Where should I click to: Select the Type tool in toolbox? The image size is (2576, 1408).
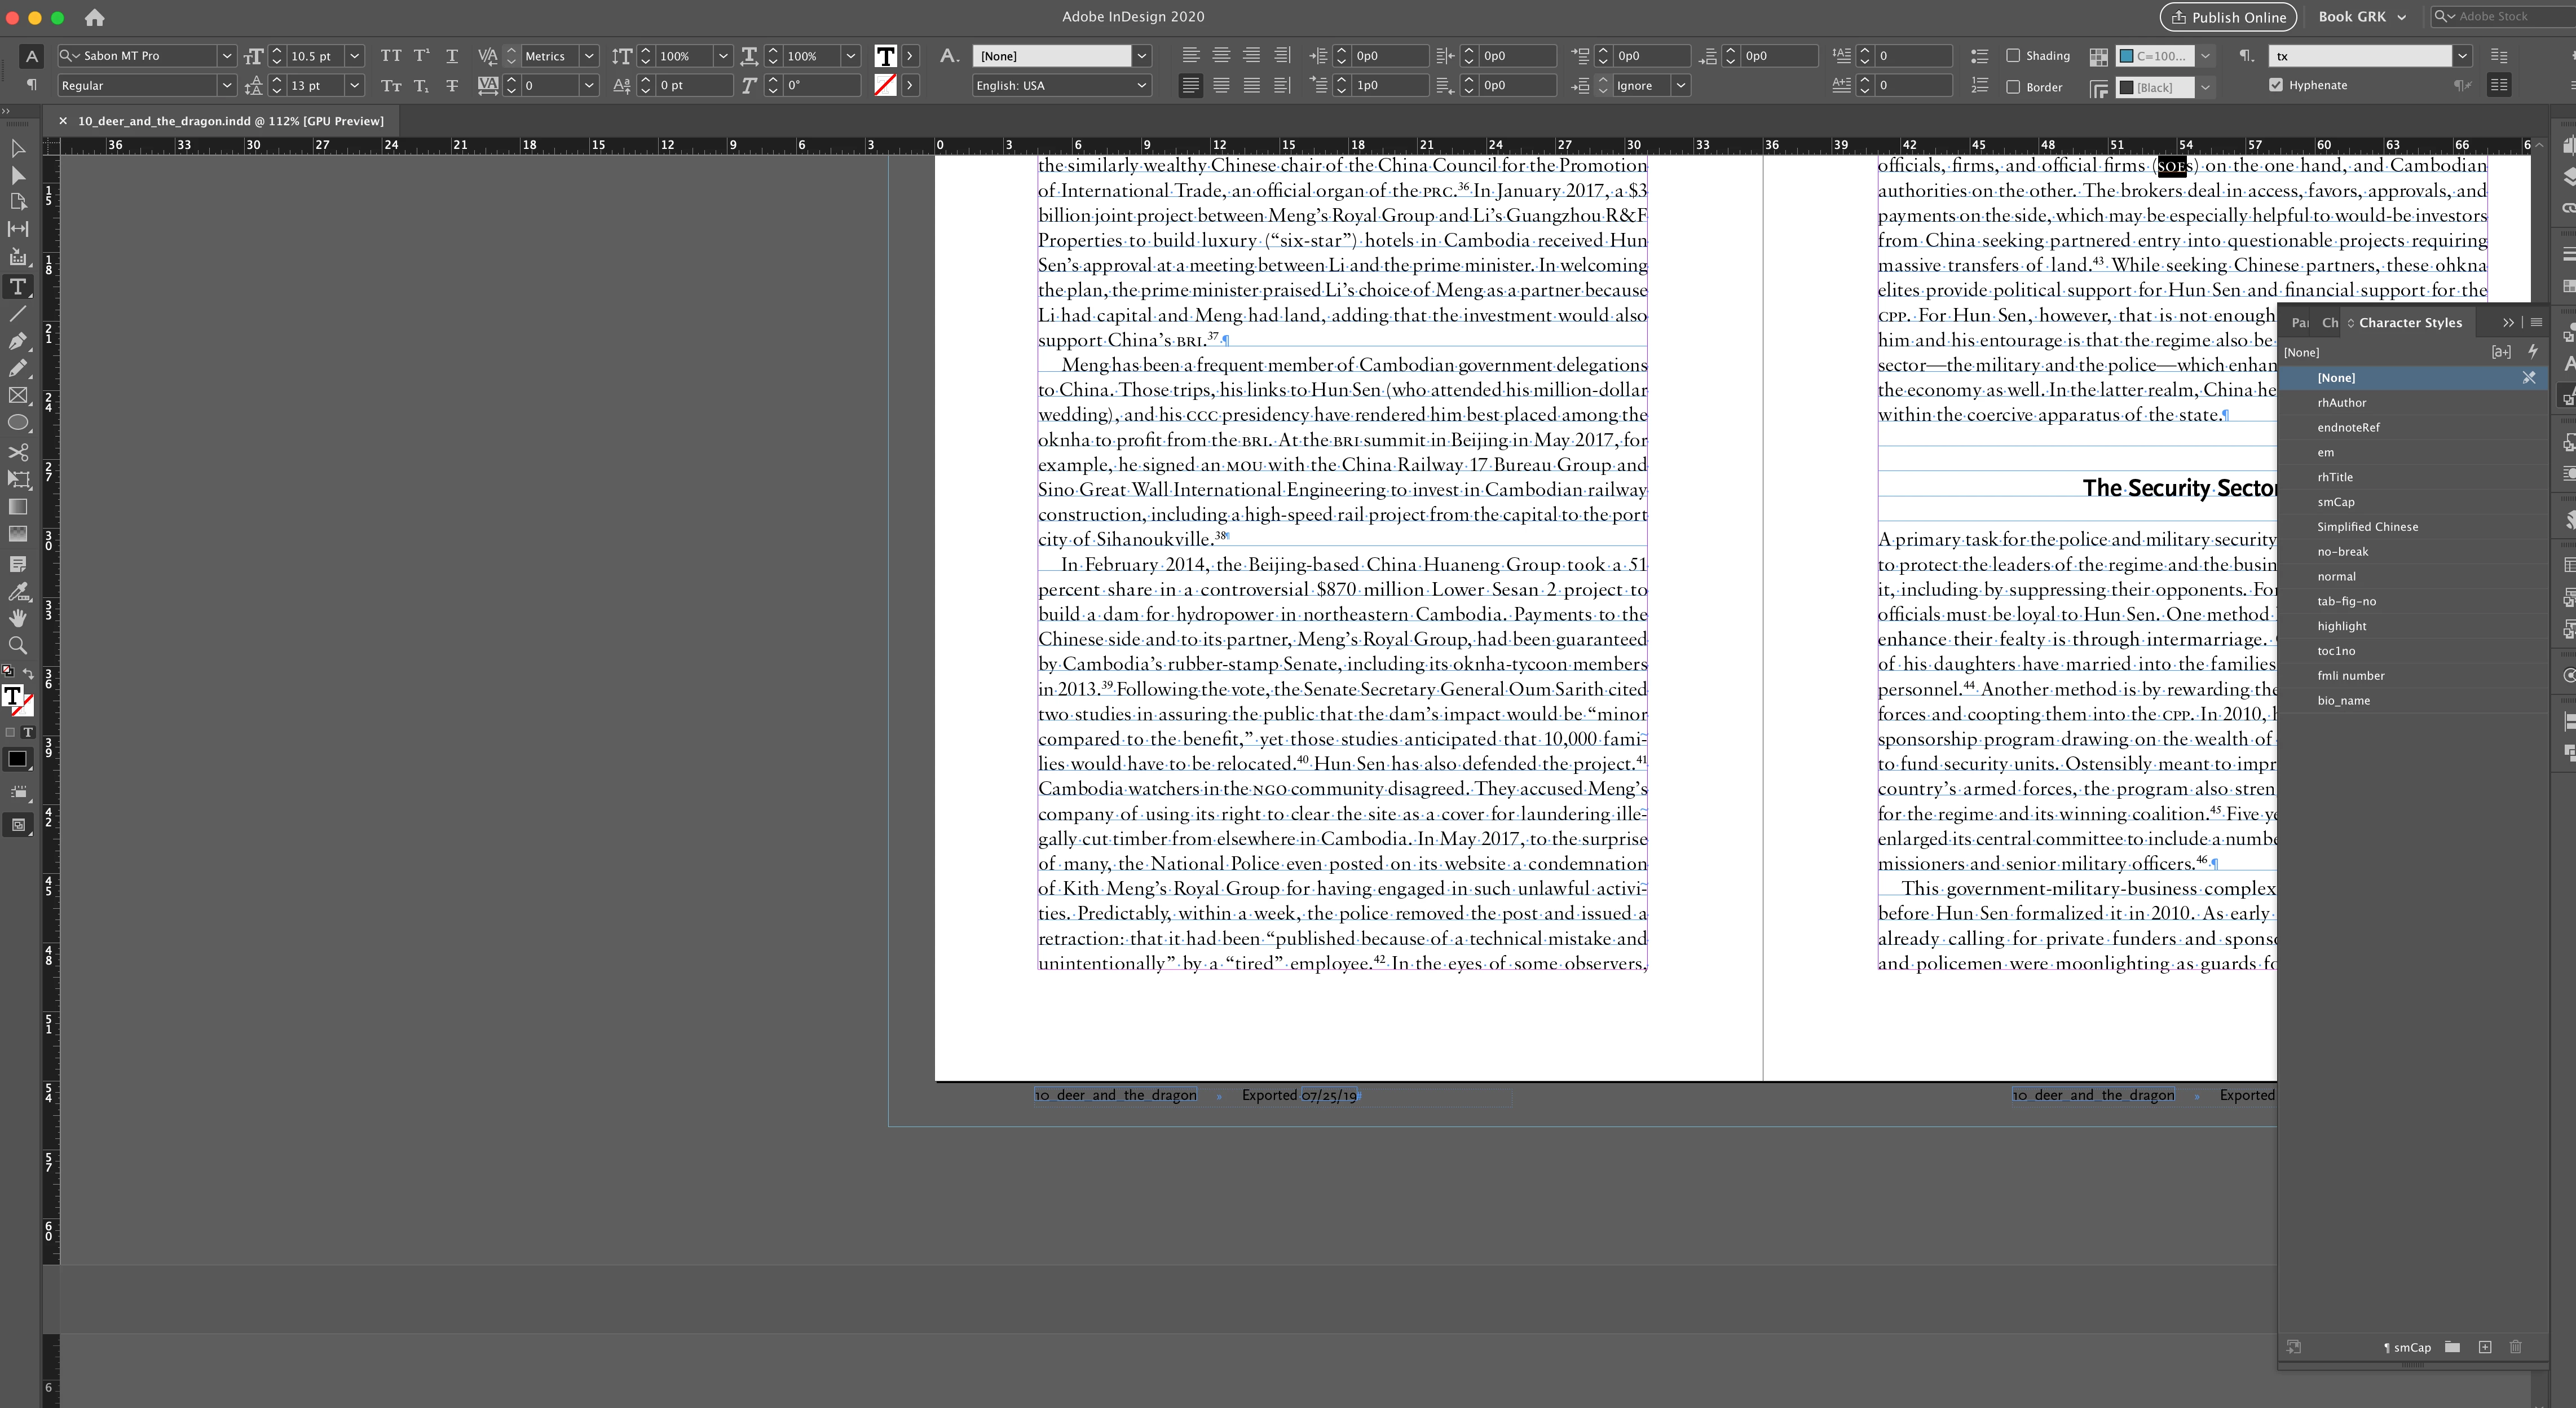pyautogui.click(x=18, y=287)
